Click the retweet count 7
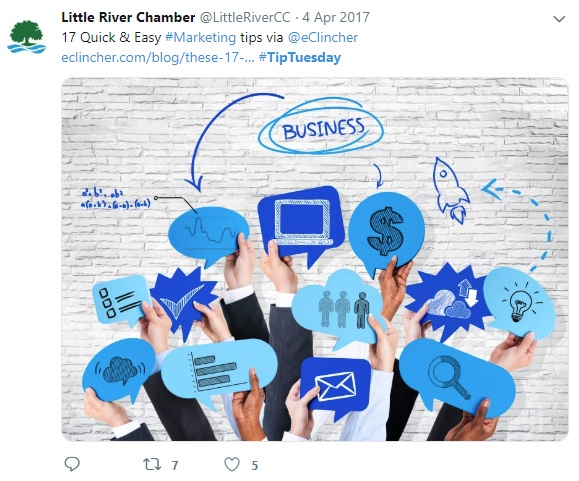 coord(175,465)
